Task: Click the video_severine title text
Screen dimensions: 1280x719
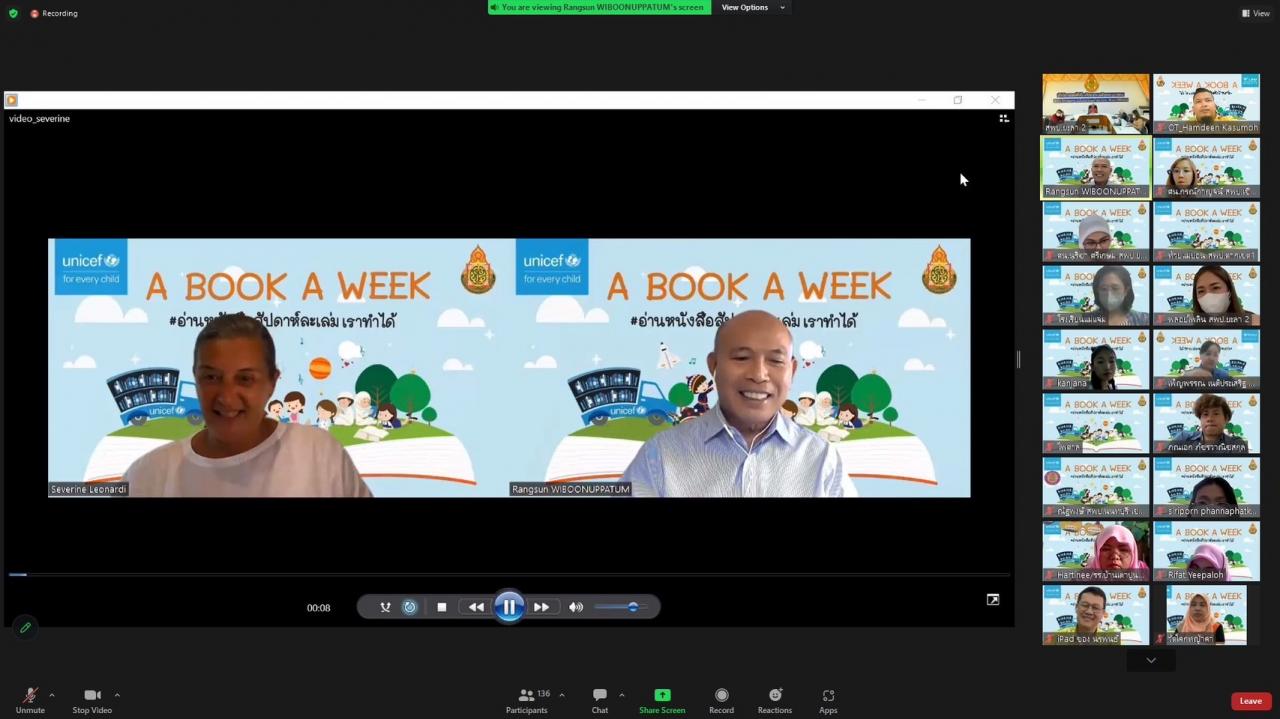Action: coord(39,118)
